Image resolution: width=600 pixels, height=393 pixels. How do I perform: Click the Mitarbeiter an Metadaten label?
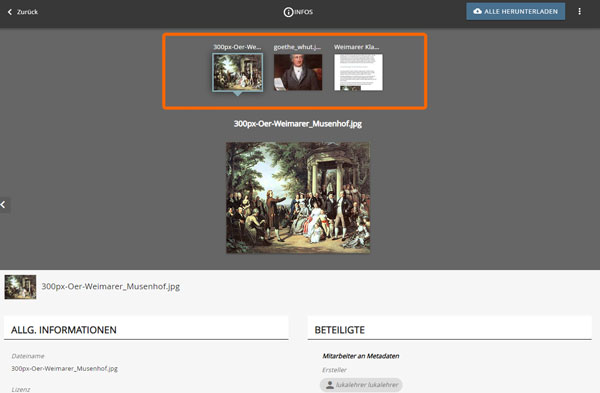[x=360, y=356]
